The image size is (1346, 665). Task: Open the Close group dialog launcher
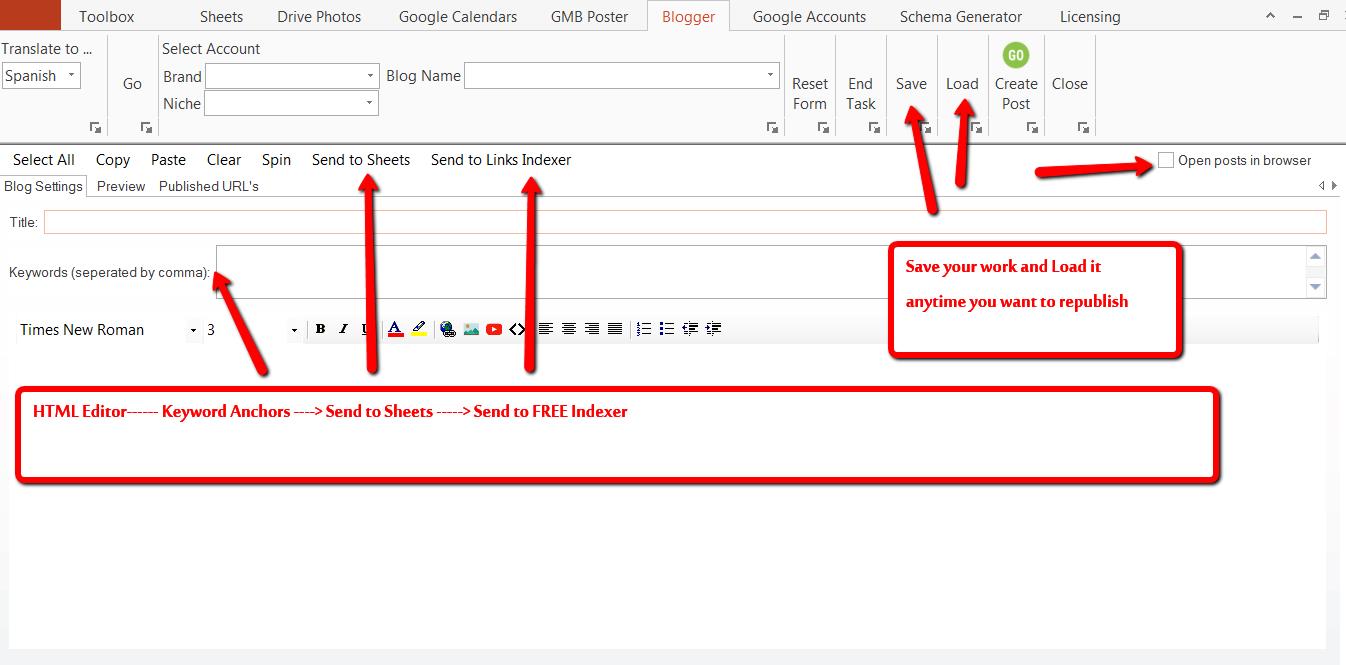(x=1083, y=128)
